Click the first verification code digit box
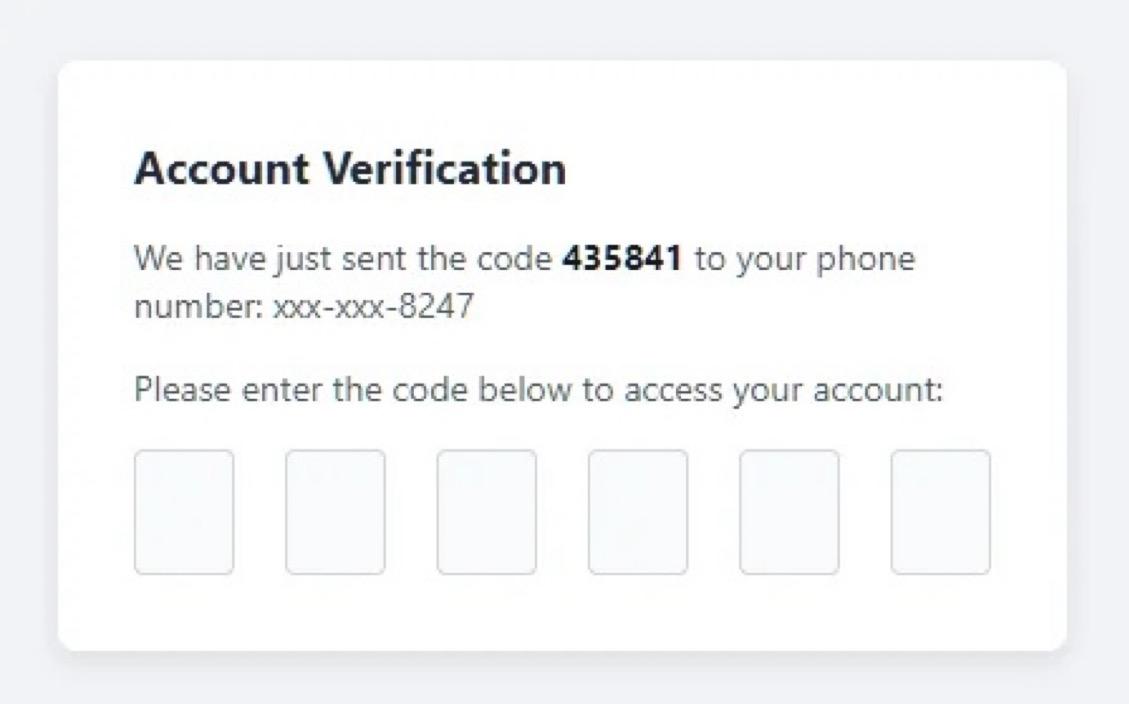This screenshot has height=704, width=1129. [x=184, y=512]
